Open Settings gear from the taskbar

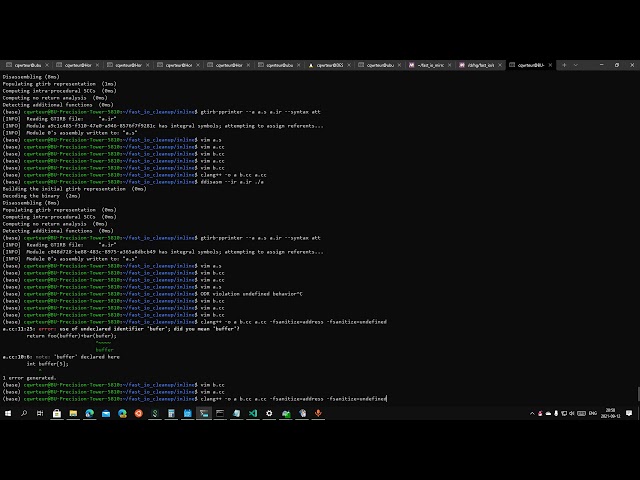pyautogui.click(x=269, y=413)
